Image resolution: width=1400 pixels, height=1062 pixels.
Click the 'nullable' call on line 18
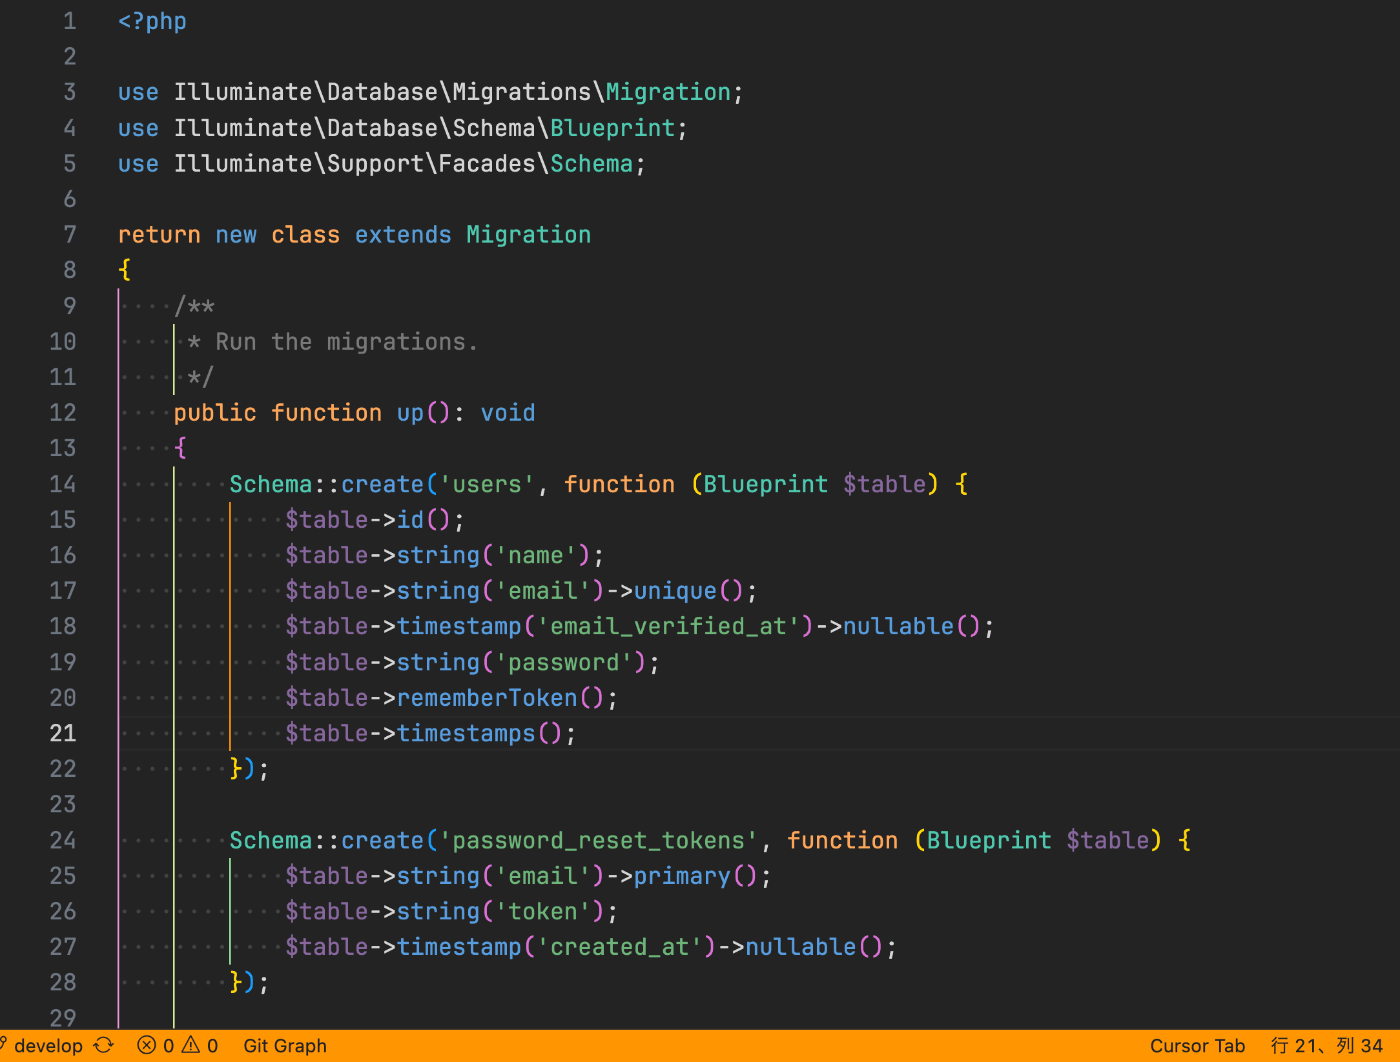click(x=897, y=626)
